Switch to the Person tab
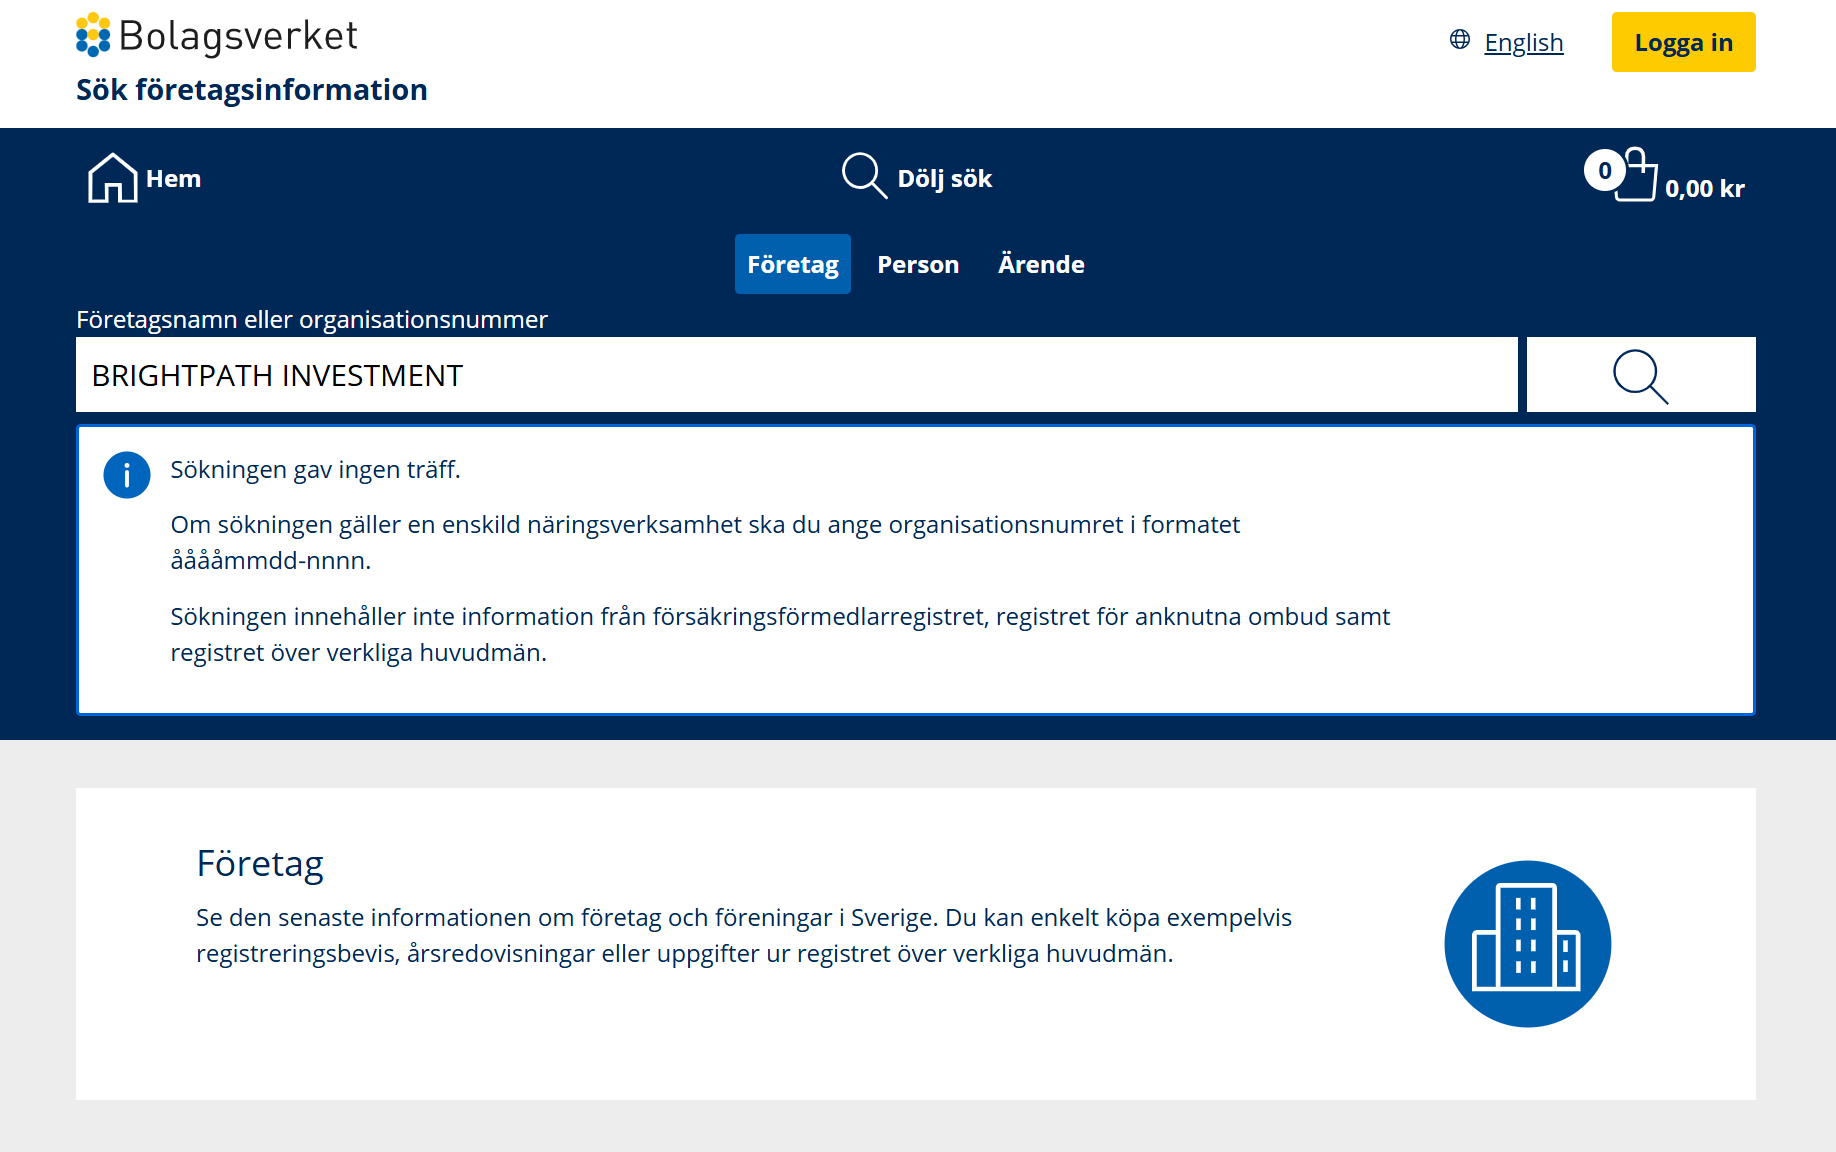 coord(918,264)
